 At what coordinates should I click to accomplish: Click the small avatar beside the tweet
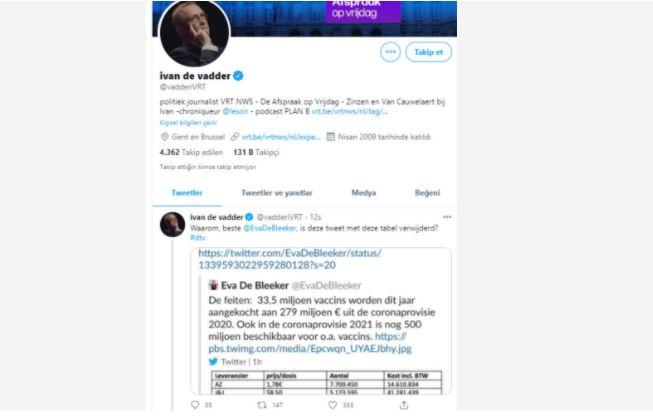pyautogui.click(x=172, y=224)
